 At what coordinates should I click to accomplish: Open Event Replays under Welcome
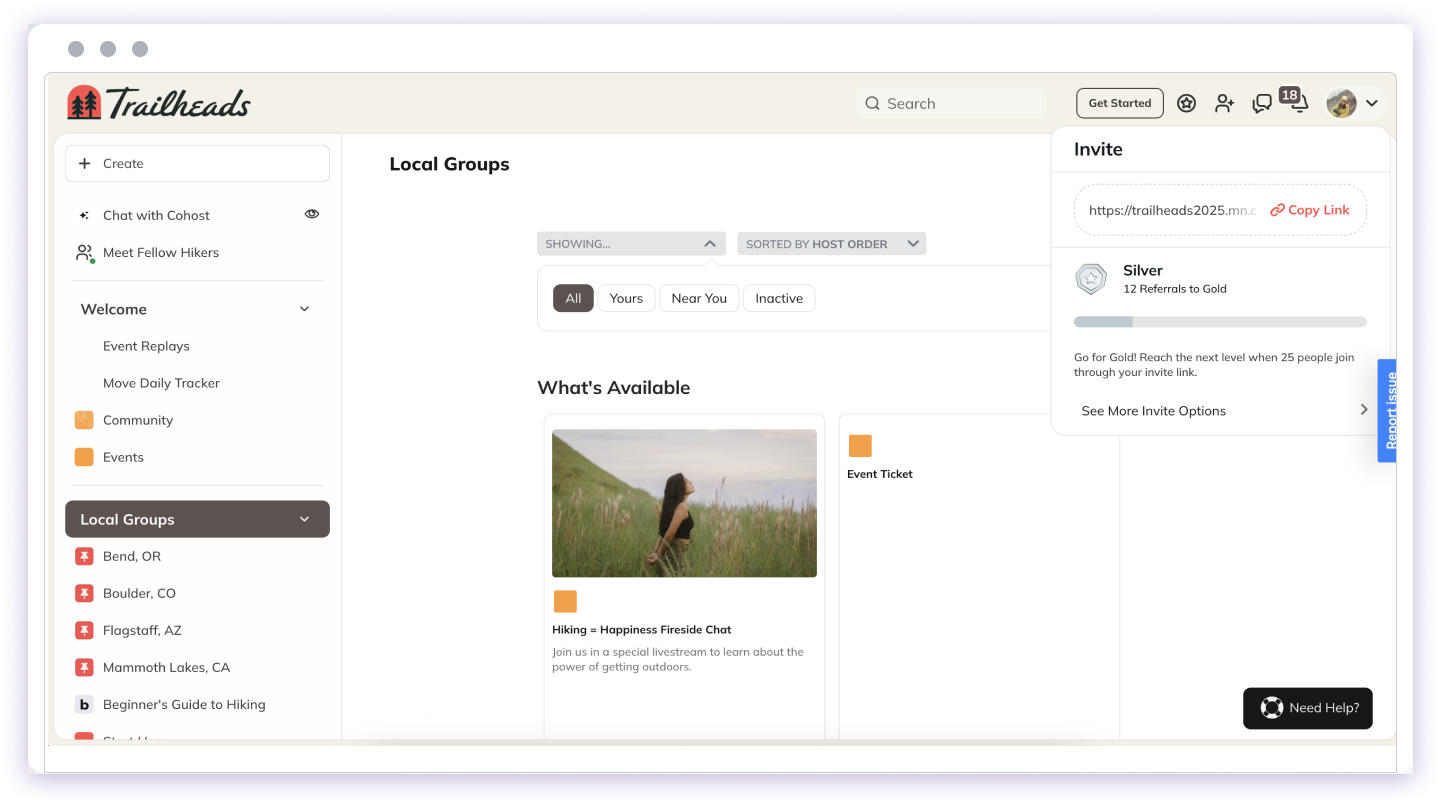146,345
